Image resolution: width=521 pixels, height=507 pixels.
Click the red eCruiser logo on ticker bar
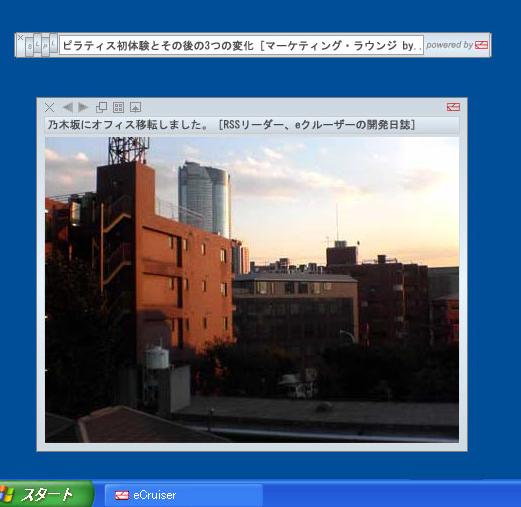coord(481,45)
